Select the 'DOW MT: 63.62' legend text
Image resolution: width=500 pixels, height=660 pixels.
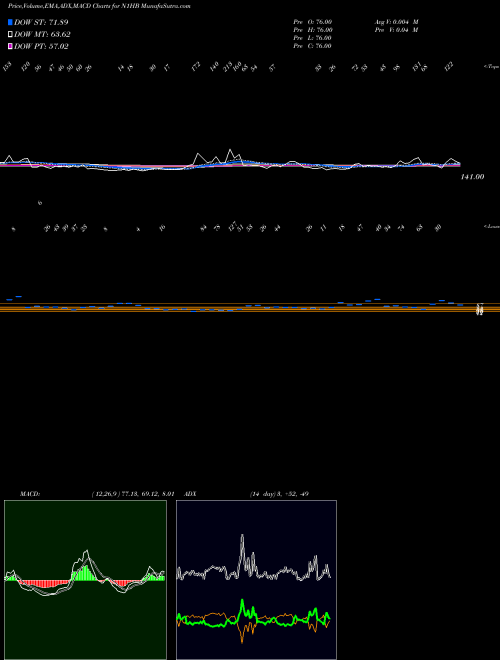pyautogui.click(x=42, y=35)
